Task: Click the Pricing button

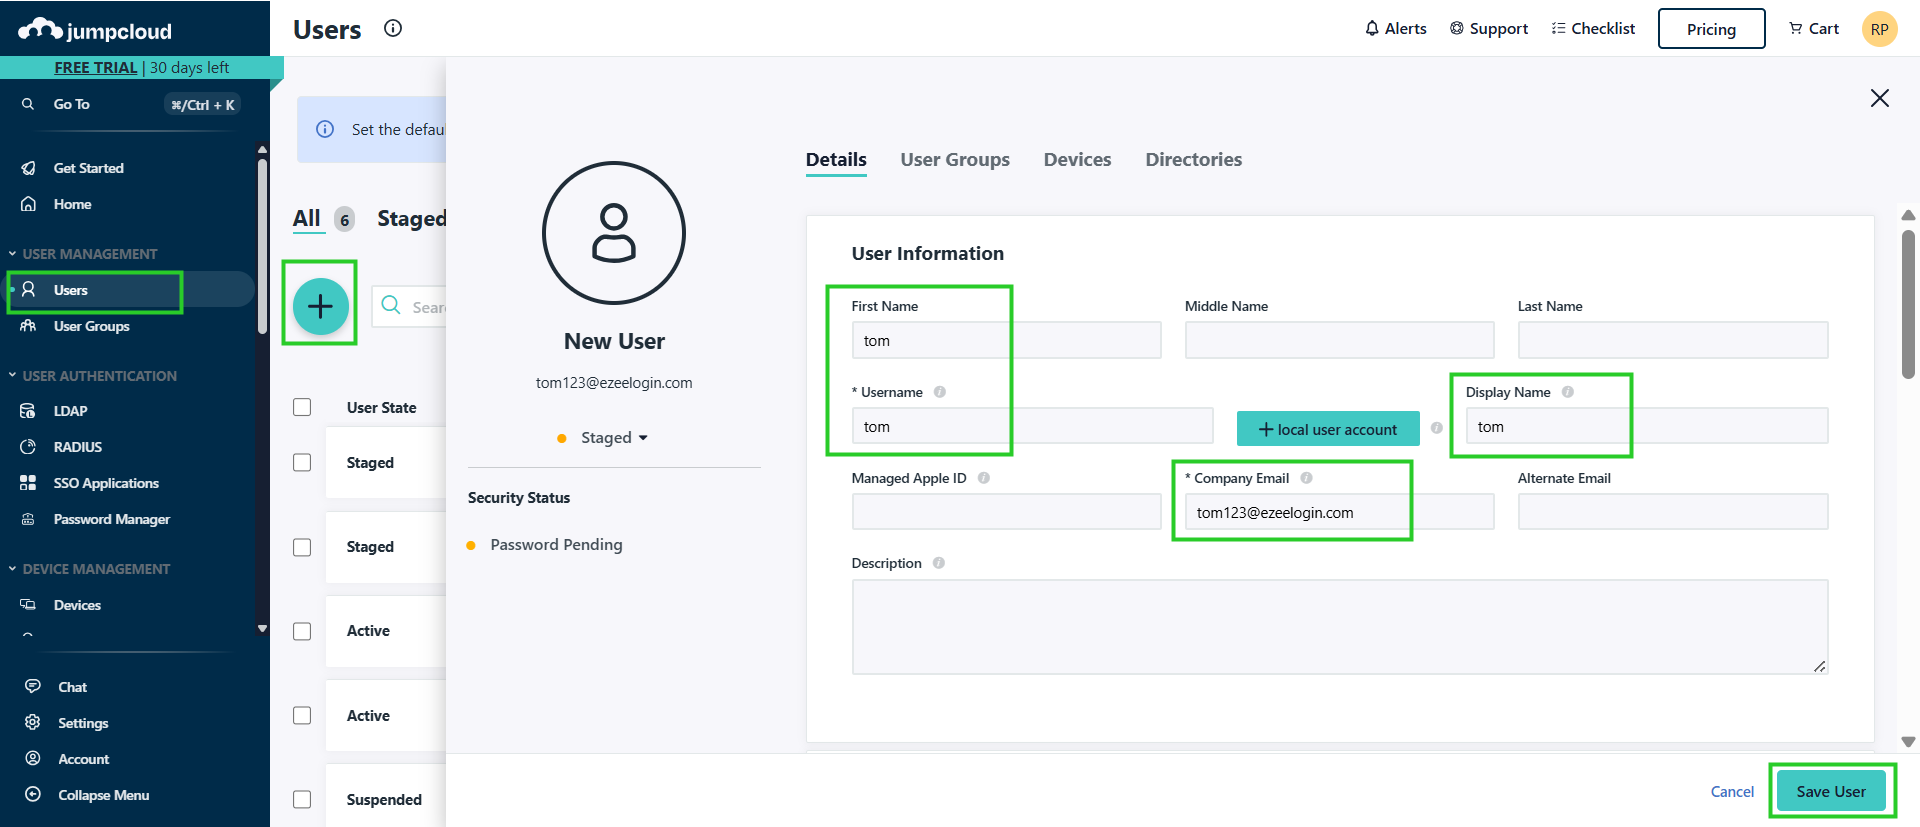Action: [1711, 29]
